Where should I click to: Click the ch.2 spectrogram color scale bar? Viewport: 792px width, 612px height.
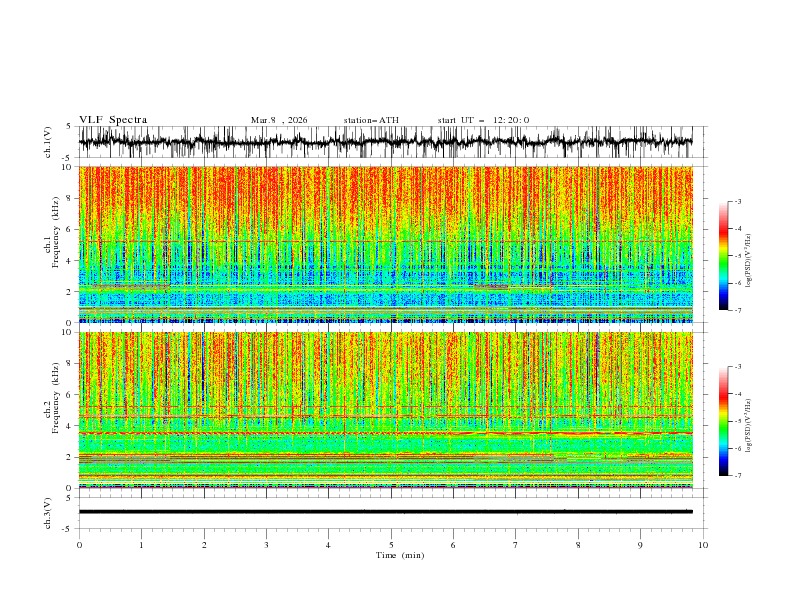pos(723,421)
